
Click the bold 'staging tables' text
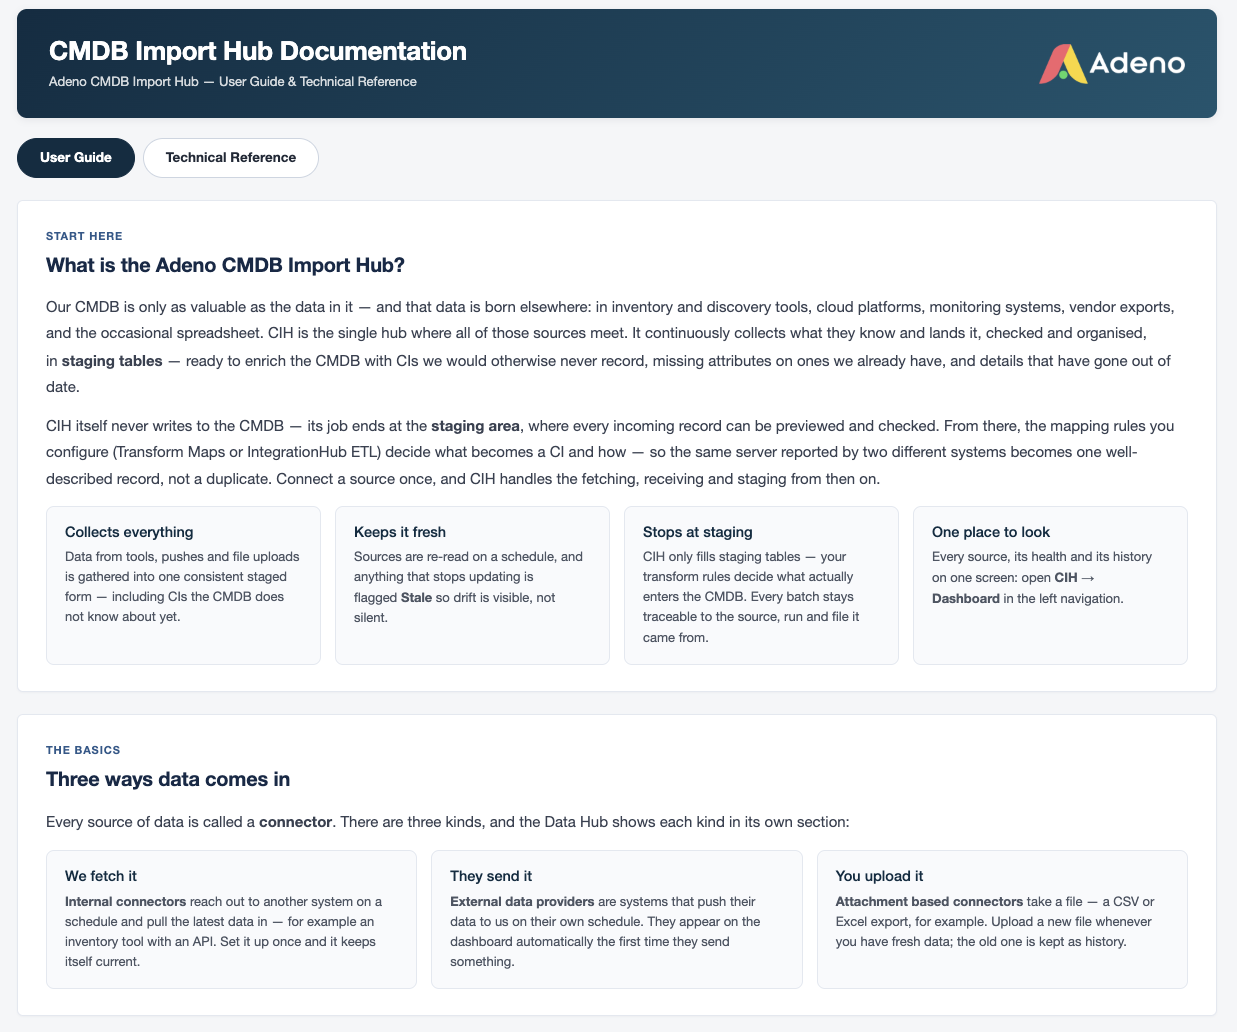112,361
